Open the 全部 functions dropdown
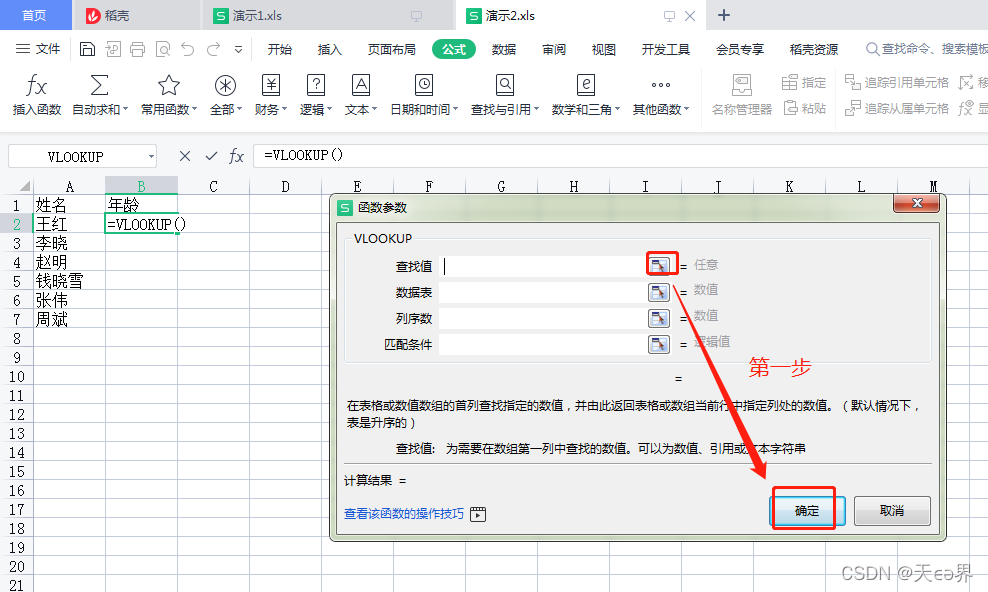 [226, 94]
